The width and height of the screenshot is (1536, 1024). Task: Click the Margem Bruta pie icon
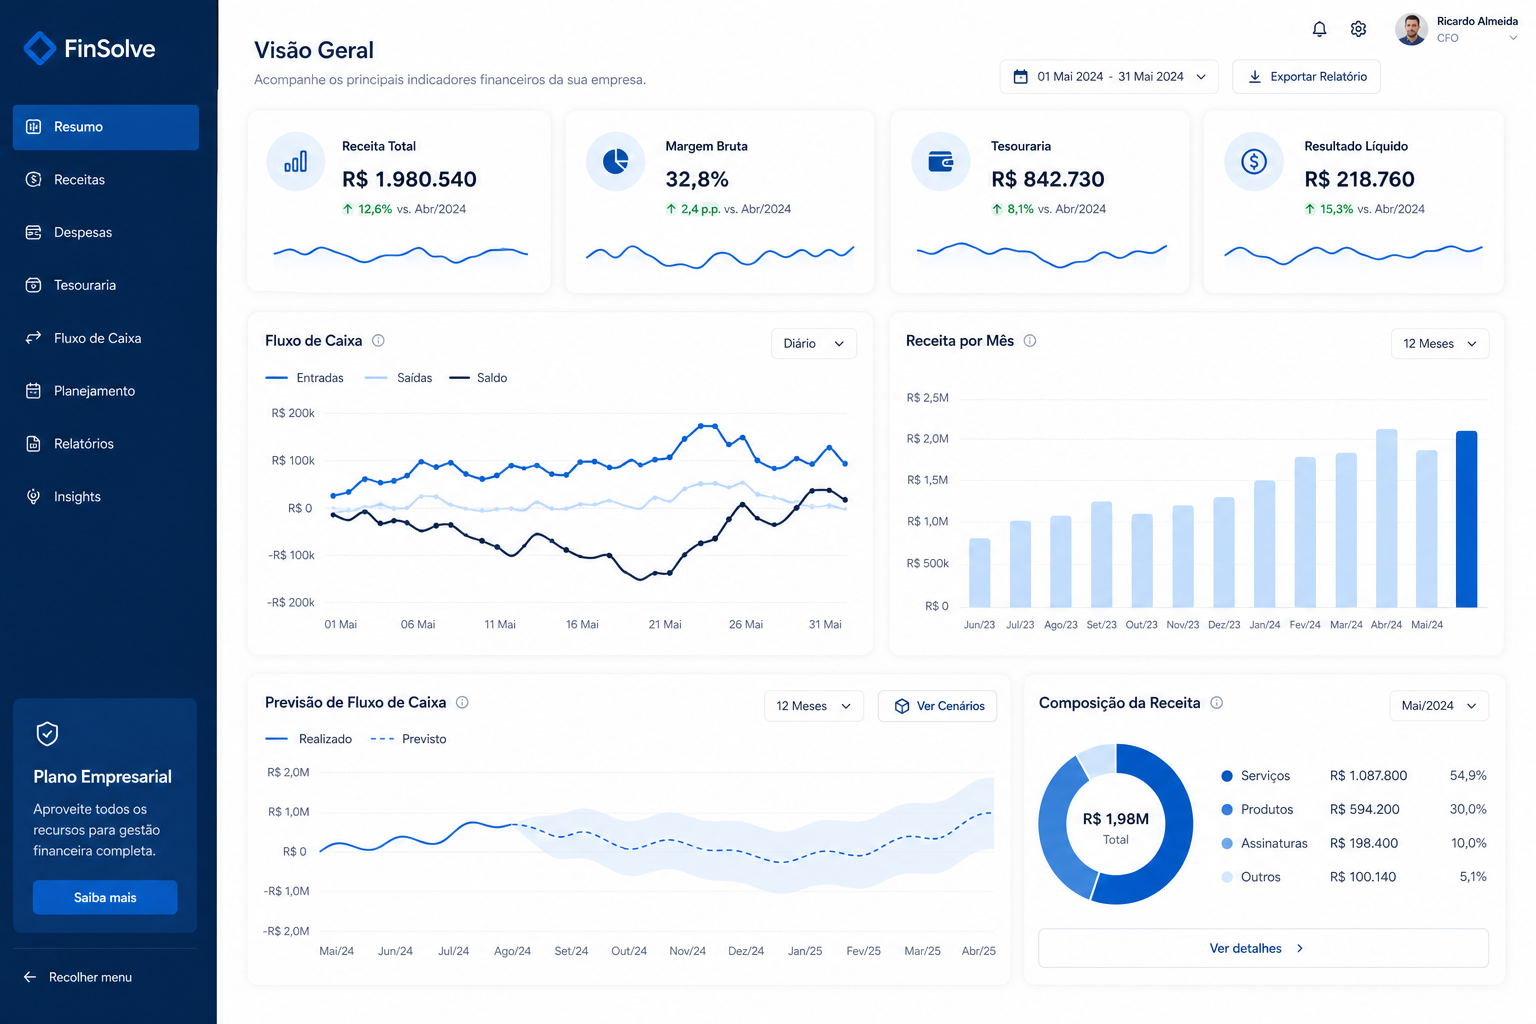[x=616, y=161]
